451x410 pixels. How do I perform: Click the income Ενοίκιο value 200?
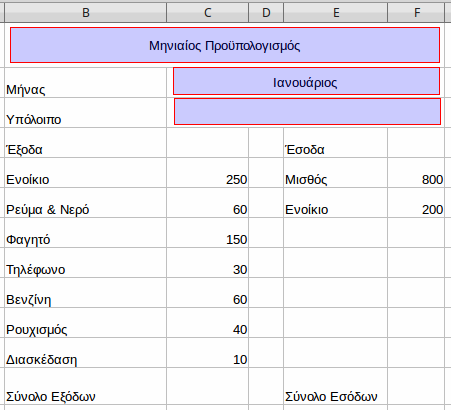coord(416,203)
